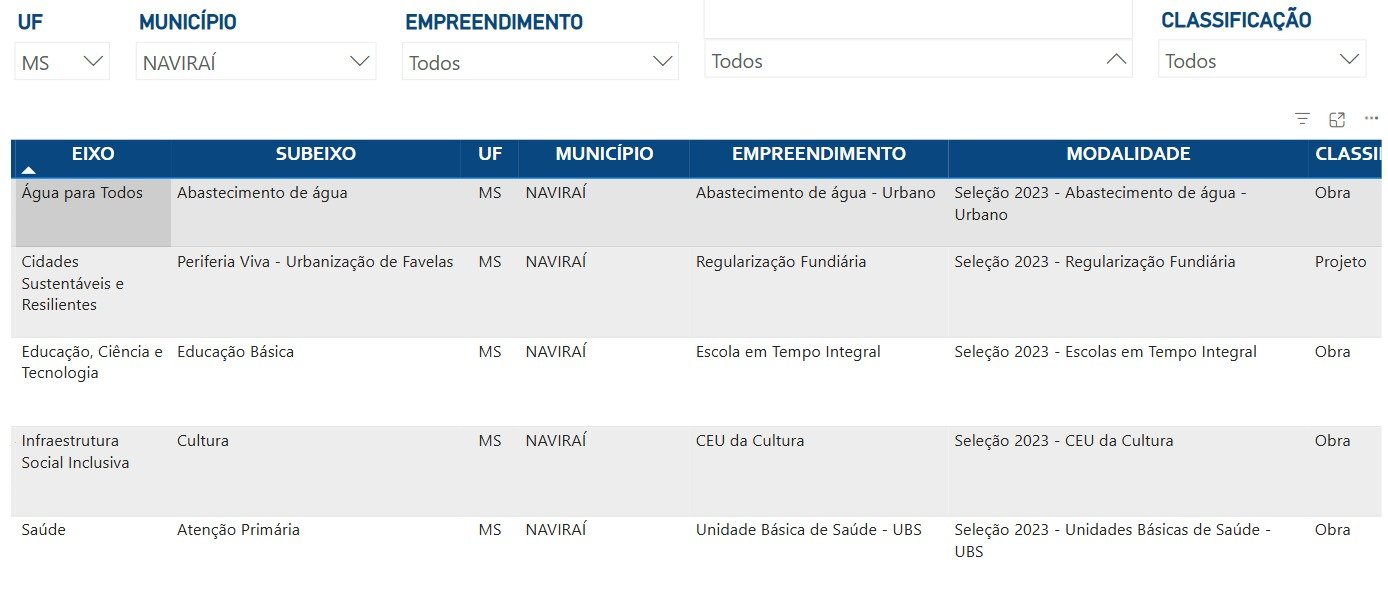Click the table's EMPREENDIMENTO column header
1388x591 pixels.
818,154
